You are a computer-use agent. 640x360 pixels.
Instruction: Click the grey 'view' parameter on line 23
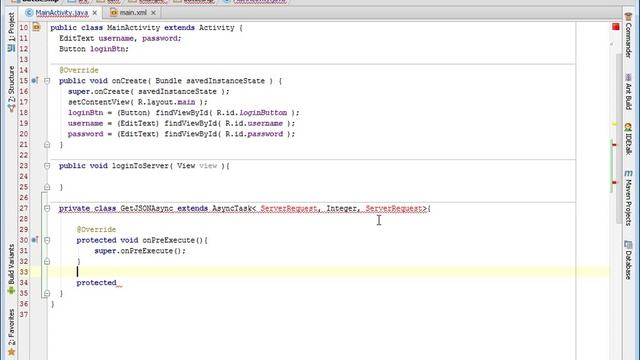coord(208,166)
